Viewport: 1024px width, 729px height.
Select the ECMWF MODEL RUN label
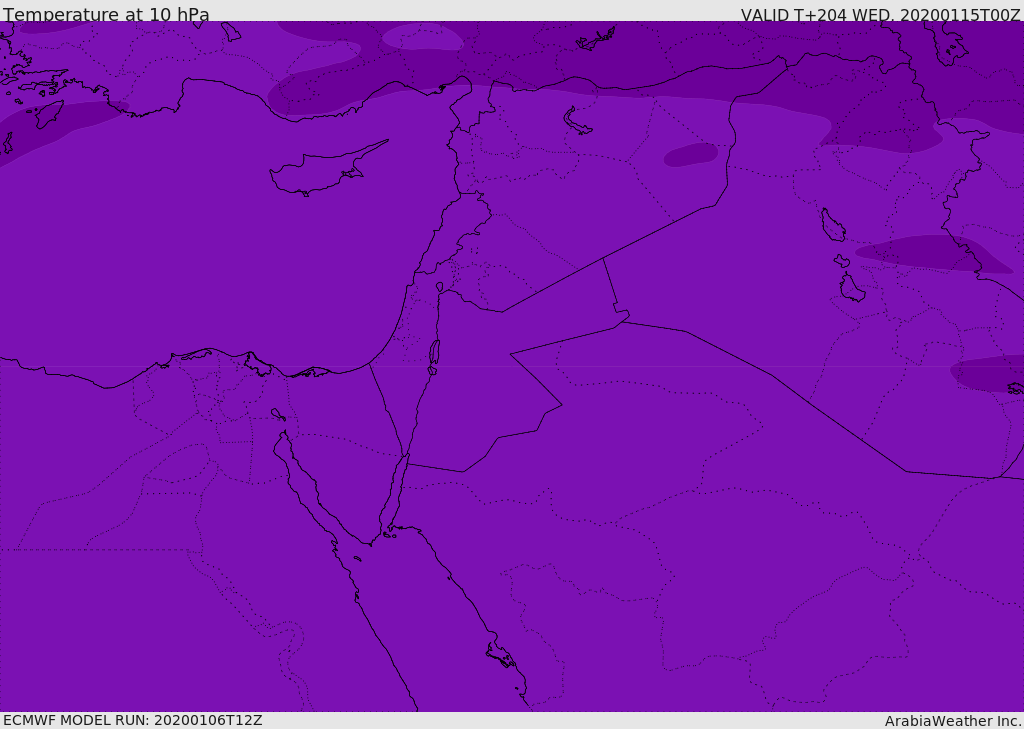(133, 721)
